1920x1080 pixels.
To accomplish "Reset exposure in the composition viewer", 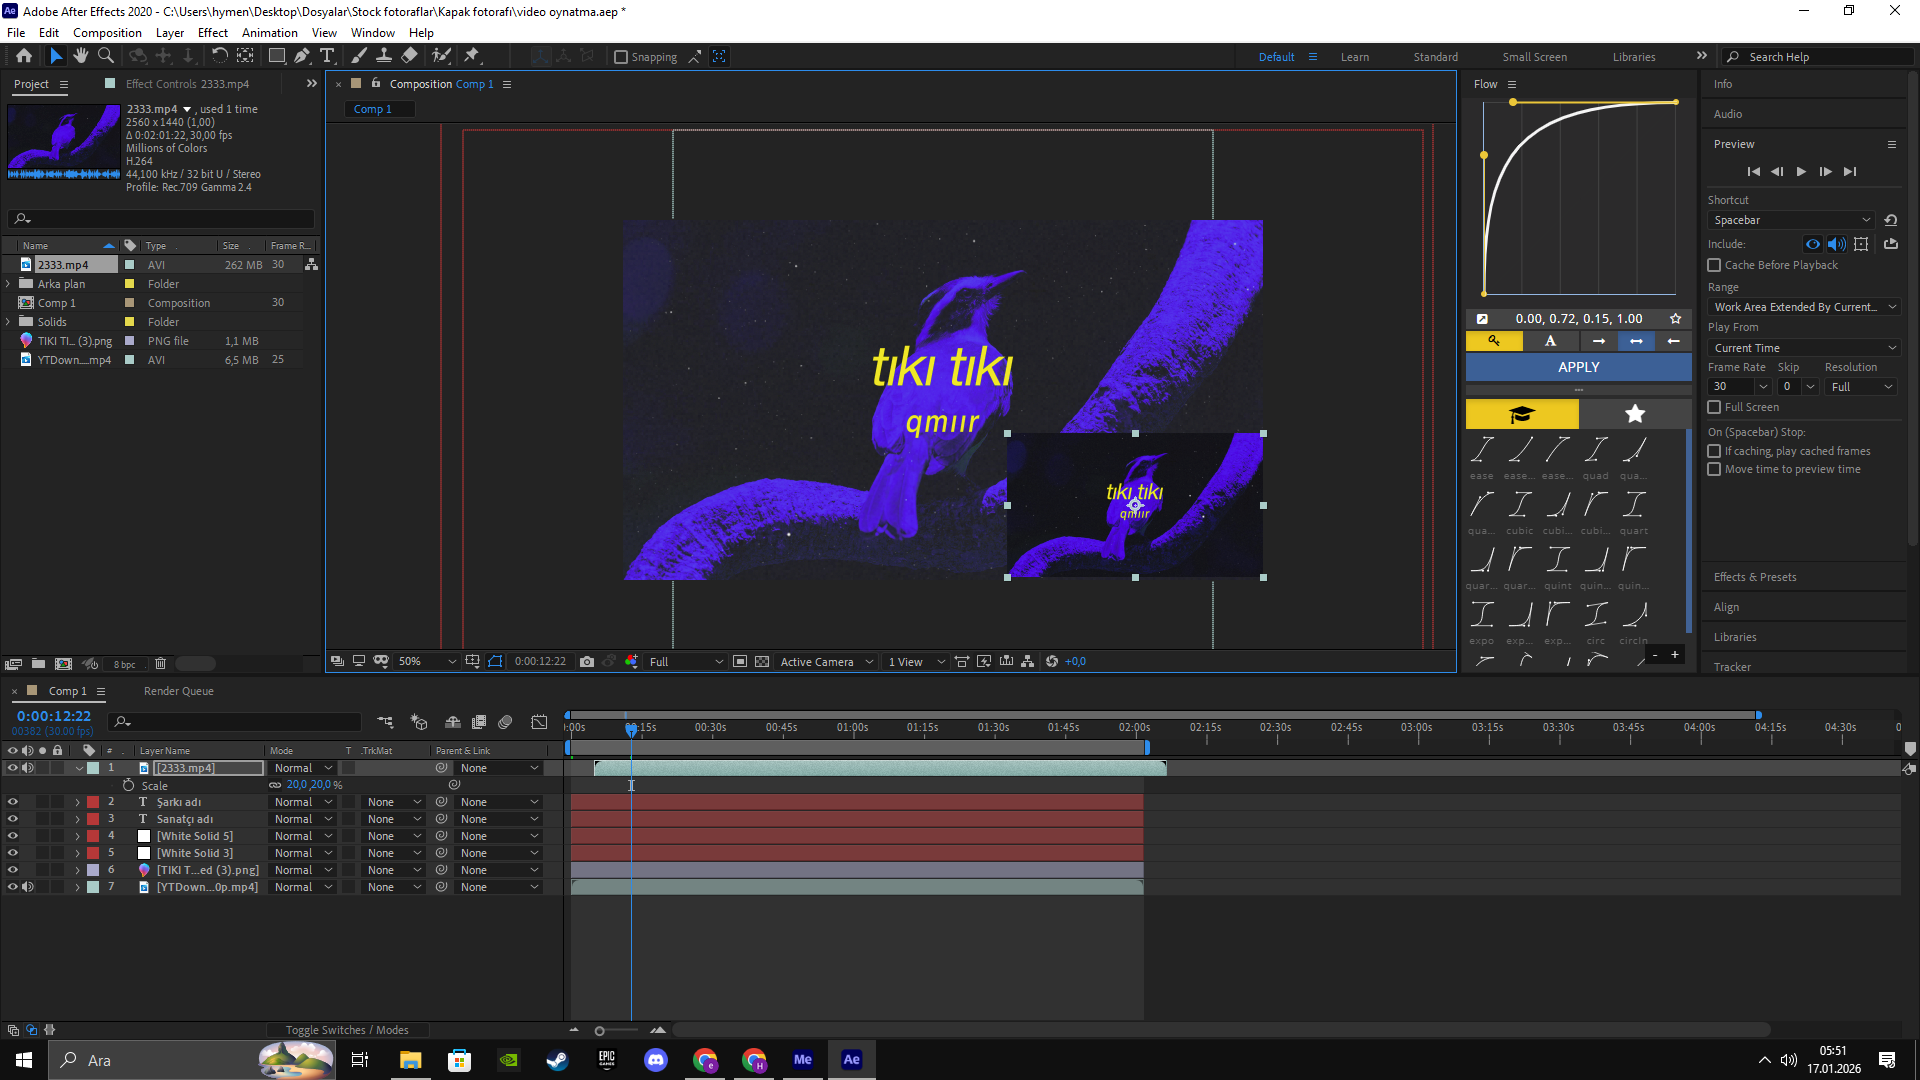I will coord(1052,662).
